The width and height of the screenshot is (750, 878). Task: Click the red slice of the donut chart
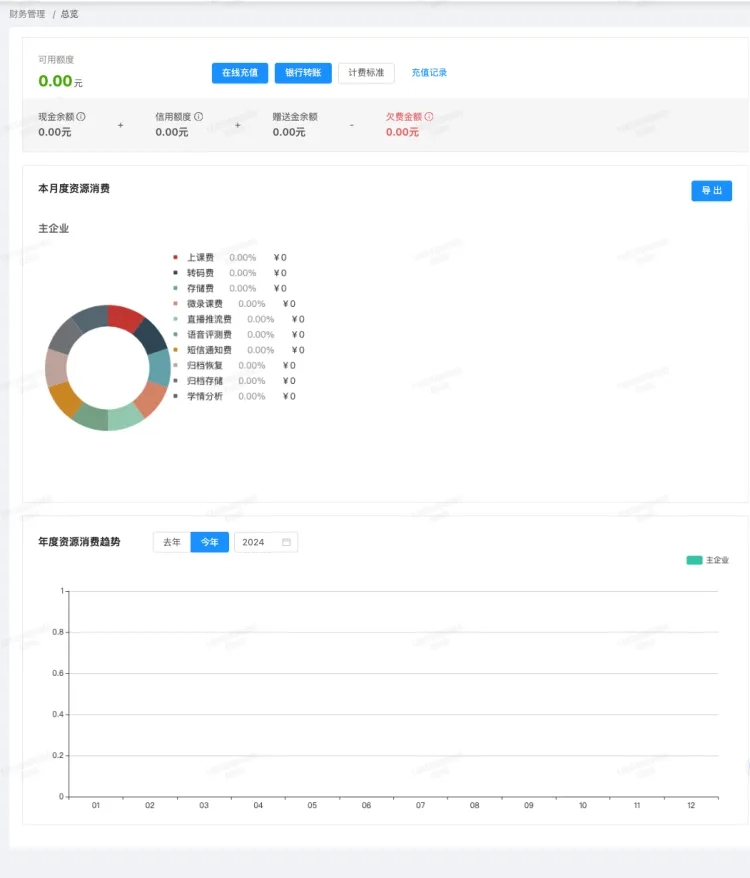[125, 317]
